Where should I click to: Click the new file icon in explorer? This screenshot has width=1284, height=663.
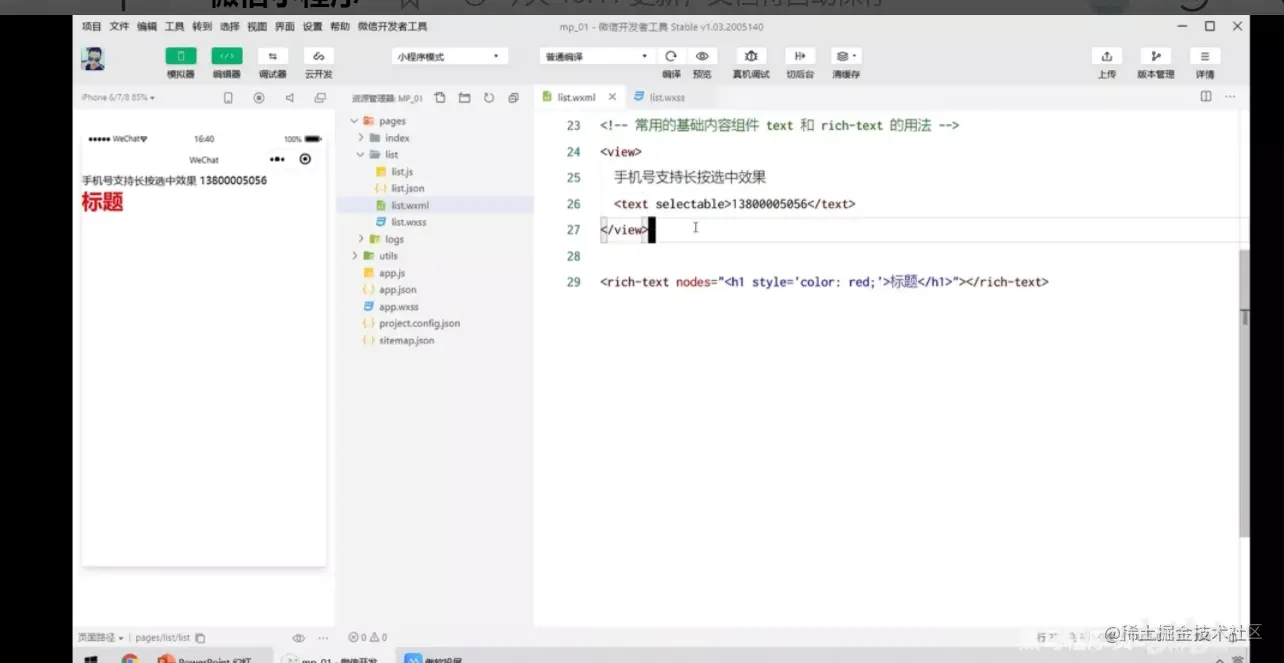(x=440, y=98)
